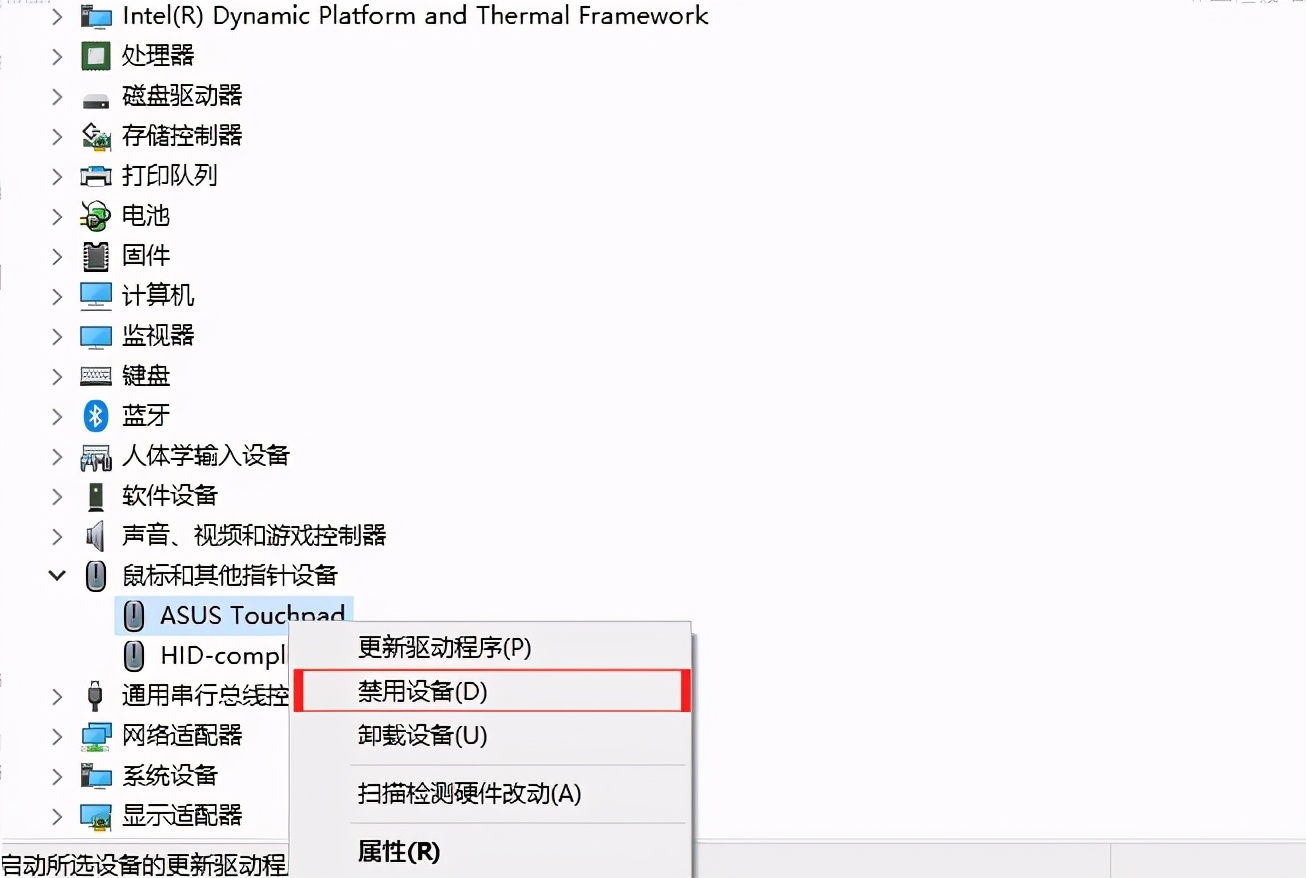Click the 监视器 monitor icon
1306x878 pixels.
95,336
